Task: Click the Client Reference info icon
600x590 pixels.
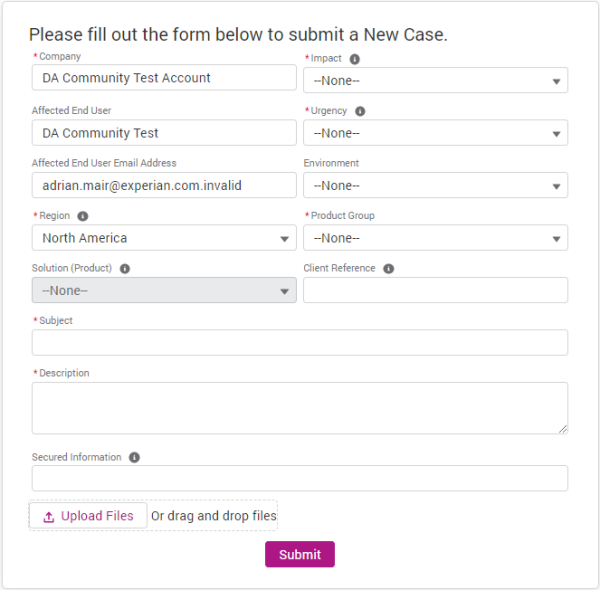Action: point(388,269)
